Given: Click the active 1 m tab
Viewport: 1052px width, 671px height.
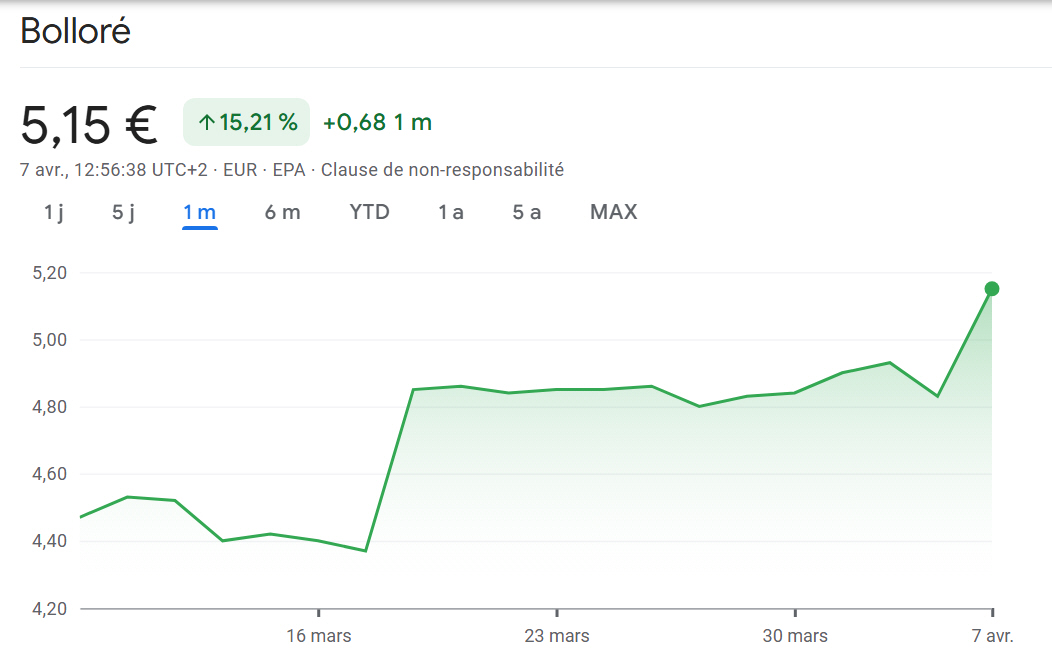Looking at the screenshot, I should point(200,212).
